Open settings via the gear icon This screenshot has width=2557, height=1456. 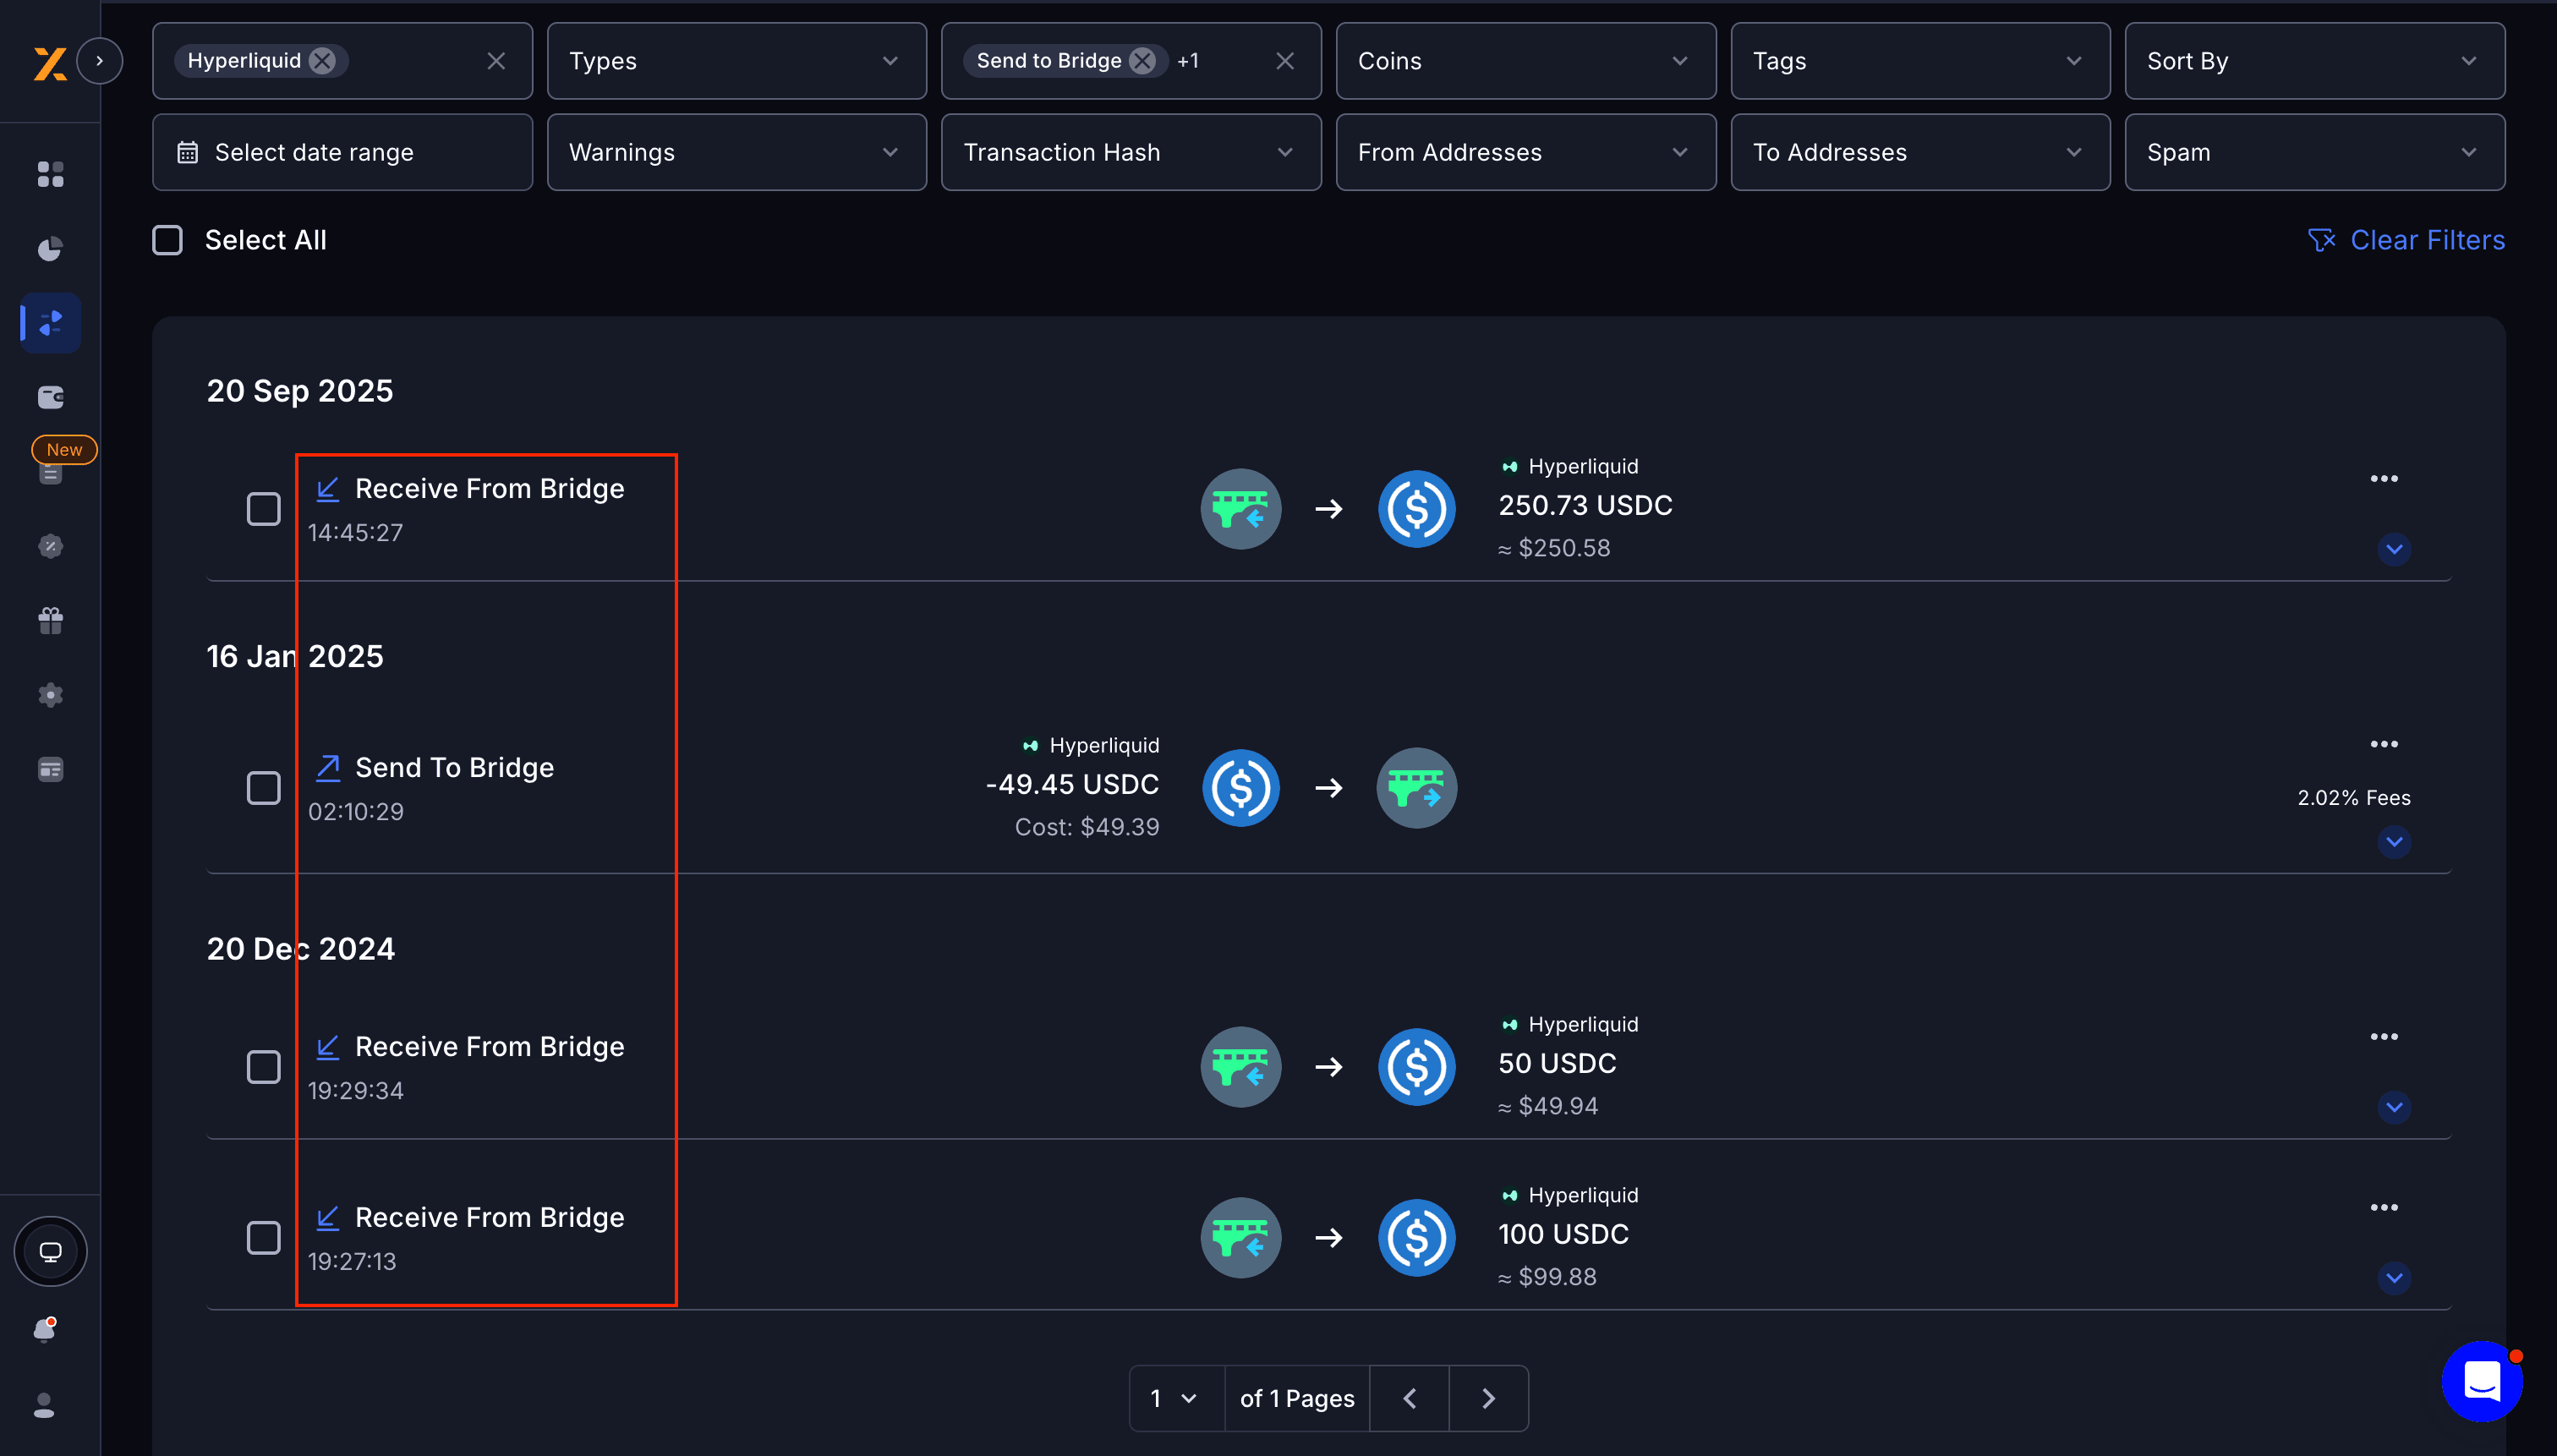point(50,694)
